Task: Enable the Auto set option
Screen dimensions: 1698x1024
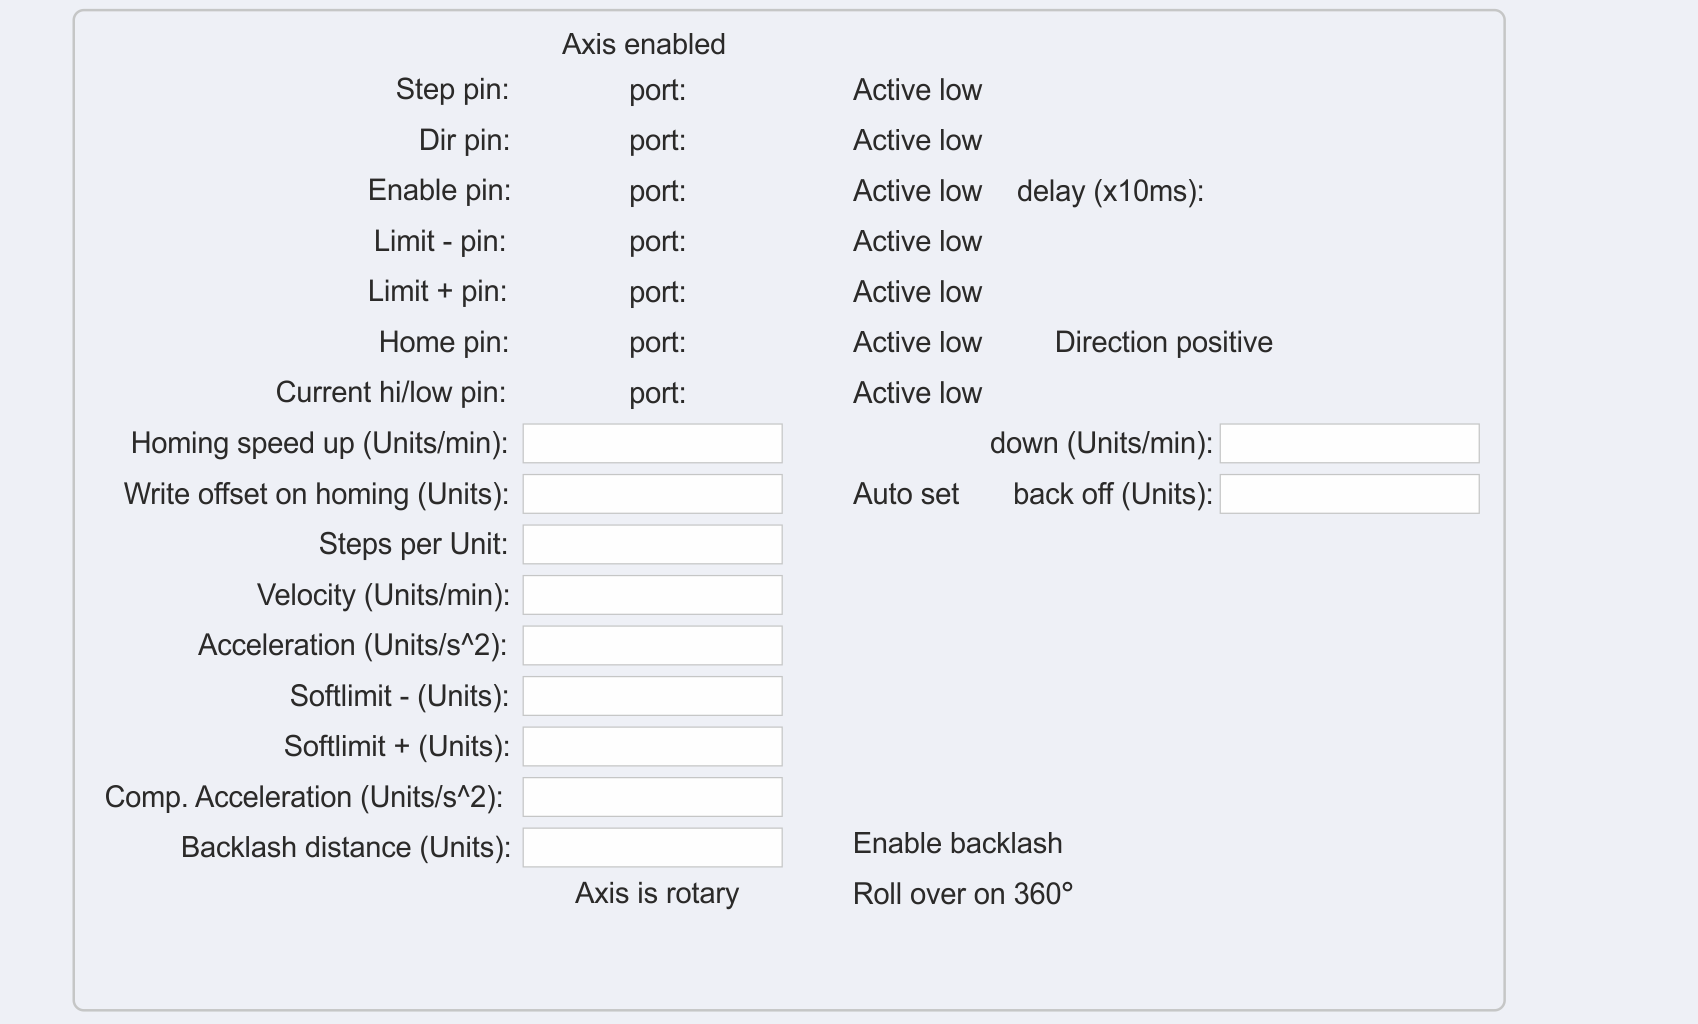Action: coord(905,494)
